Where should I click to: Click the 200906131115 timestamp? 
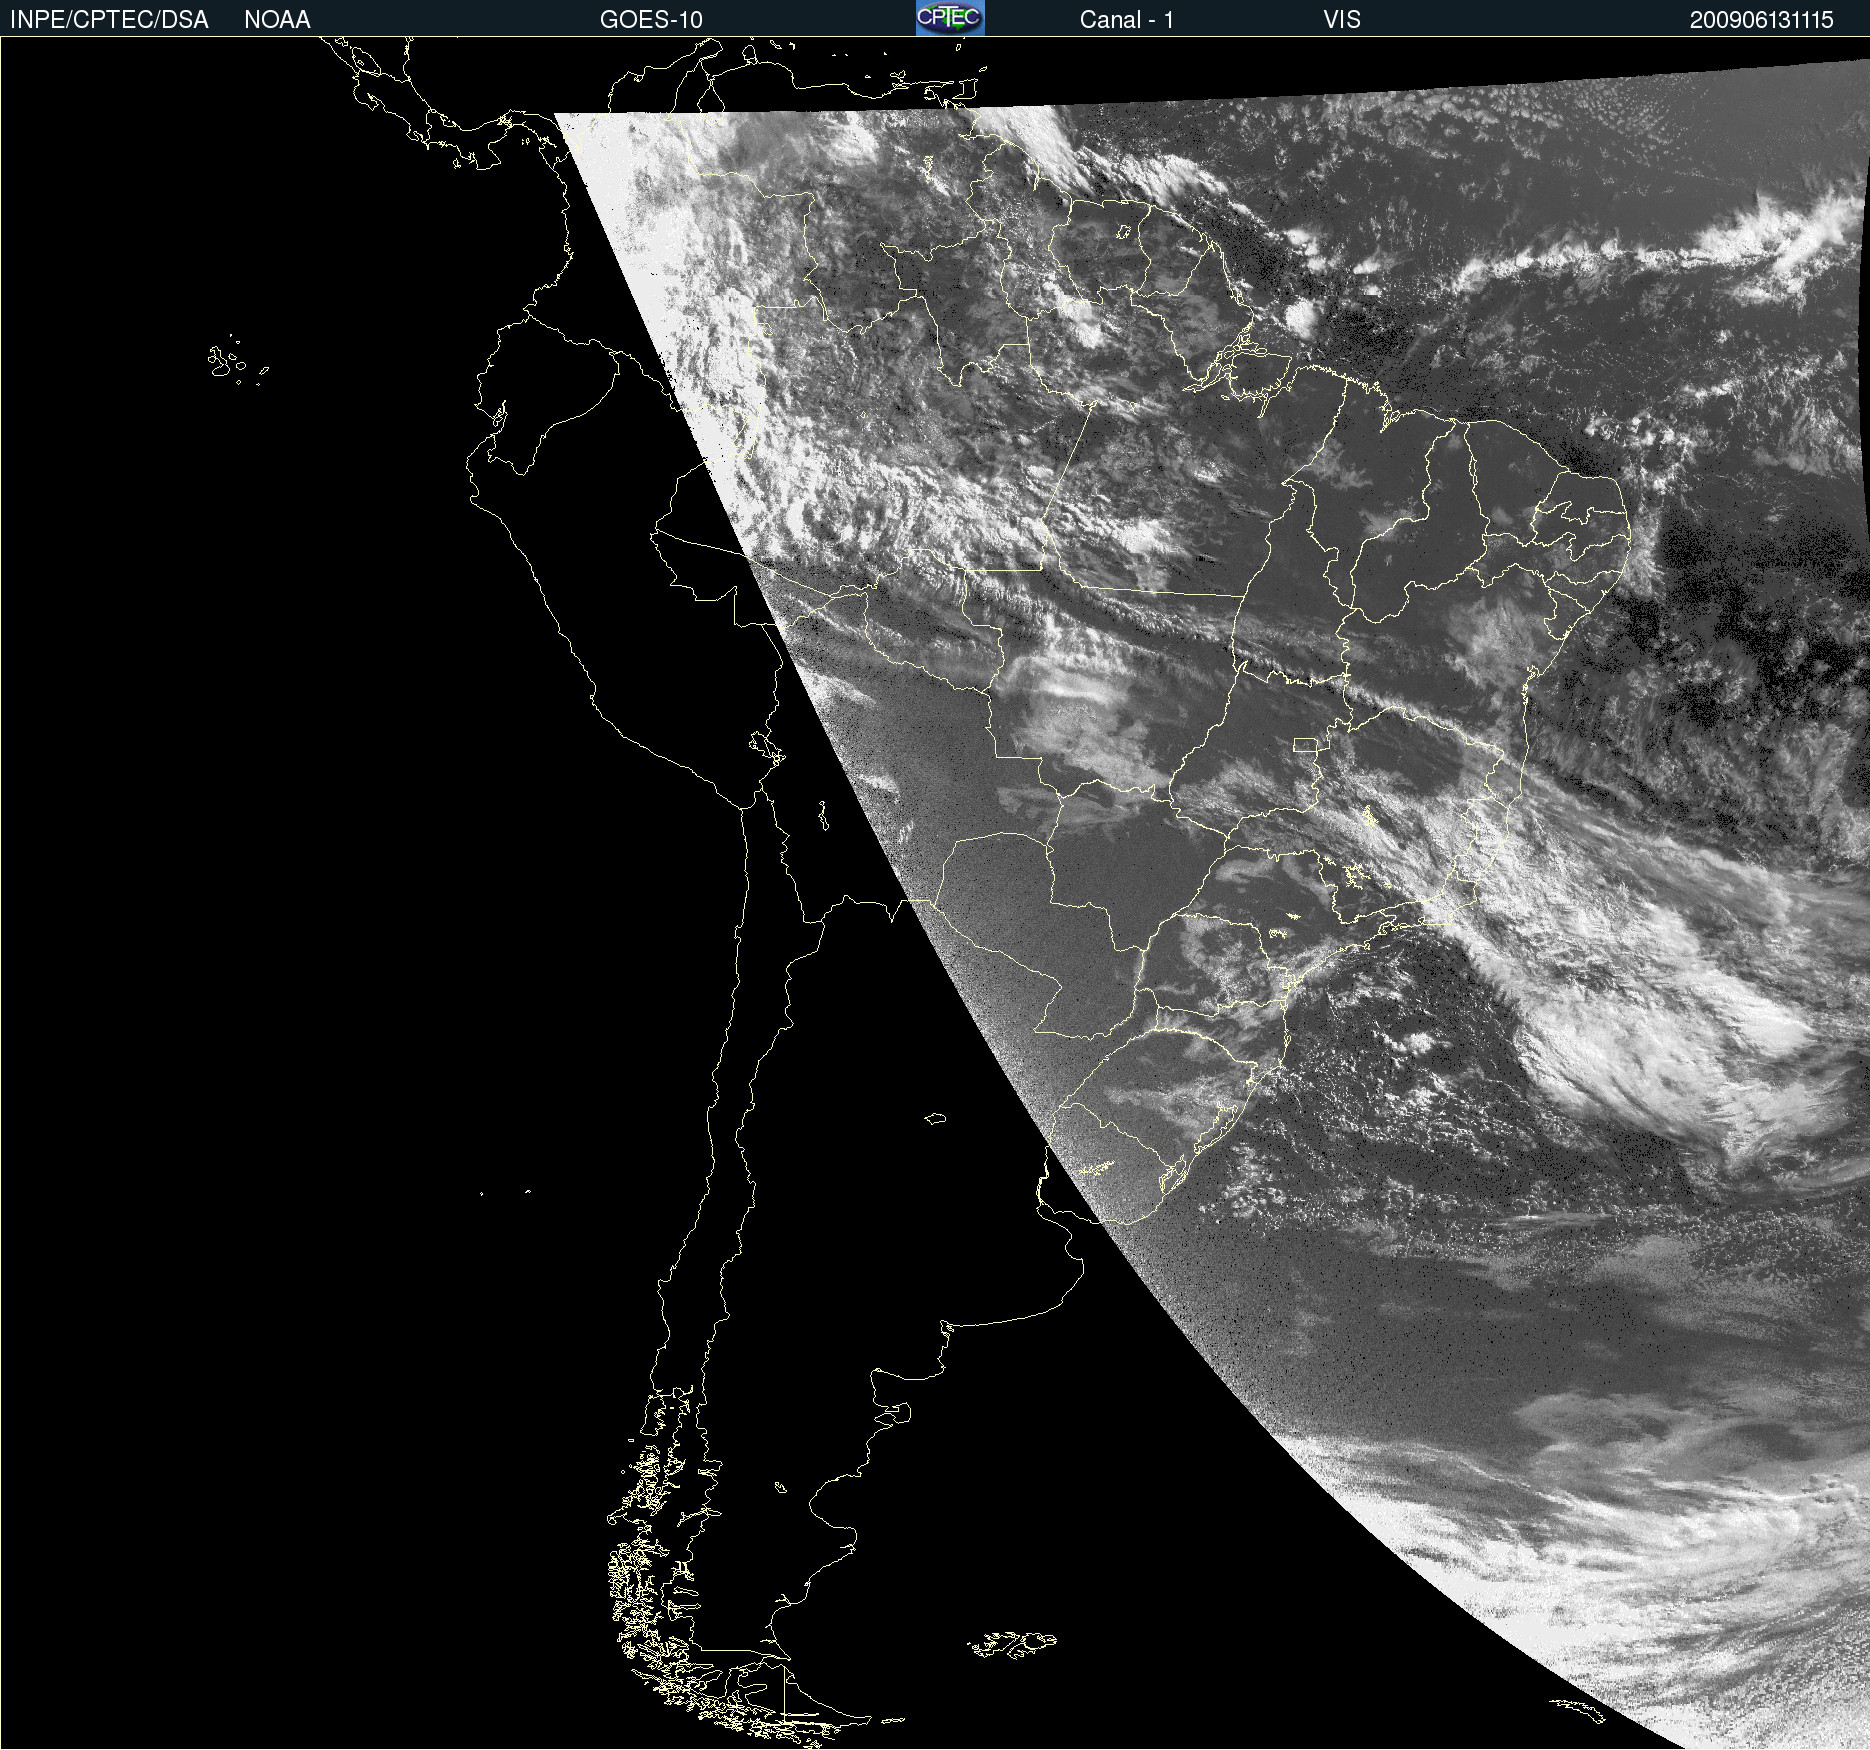(1761, 20)
